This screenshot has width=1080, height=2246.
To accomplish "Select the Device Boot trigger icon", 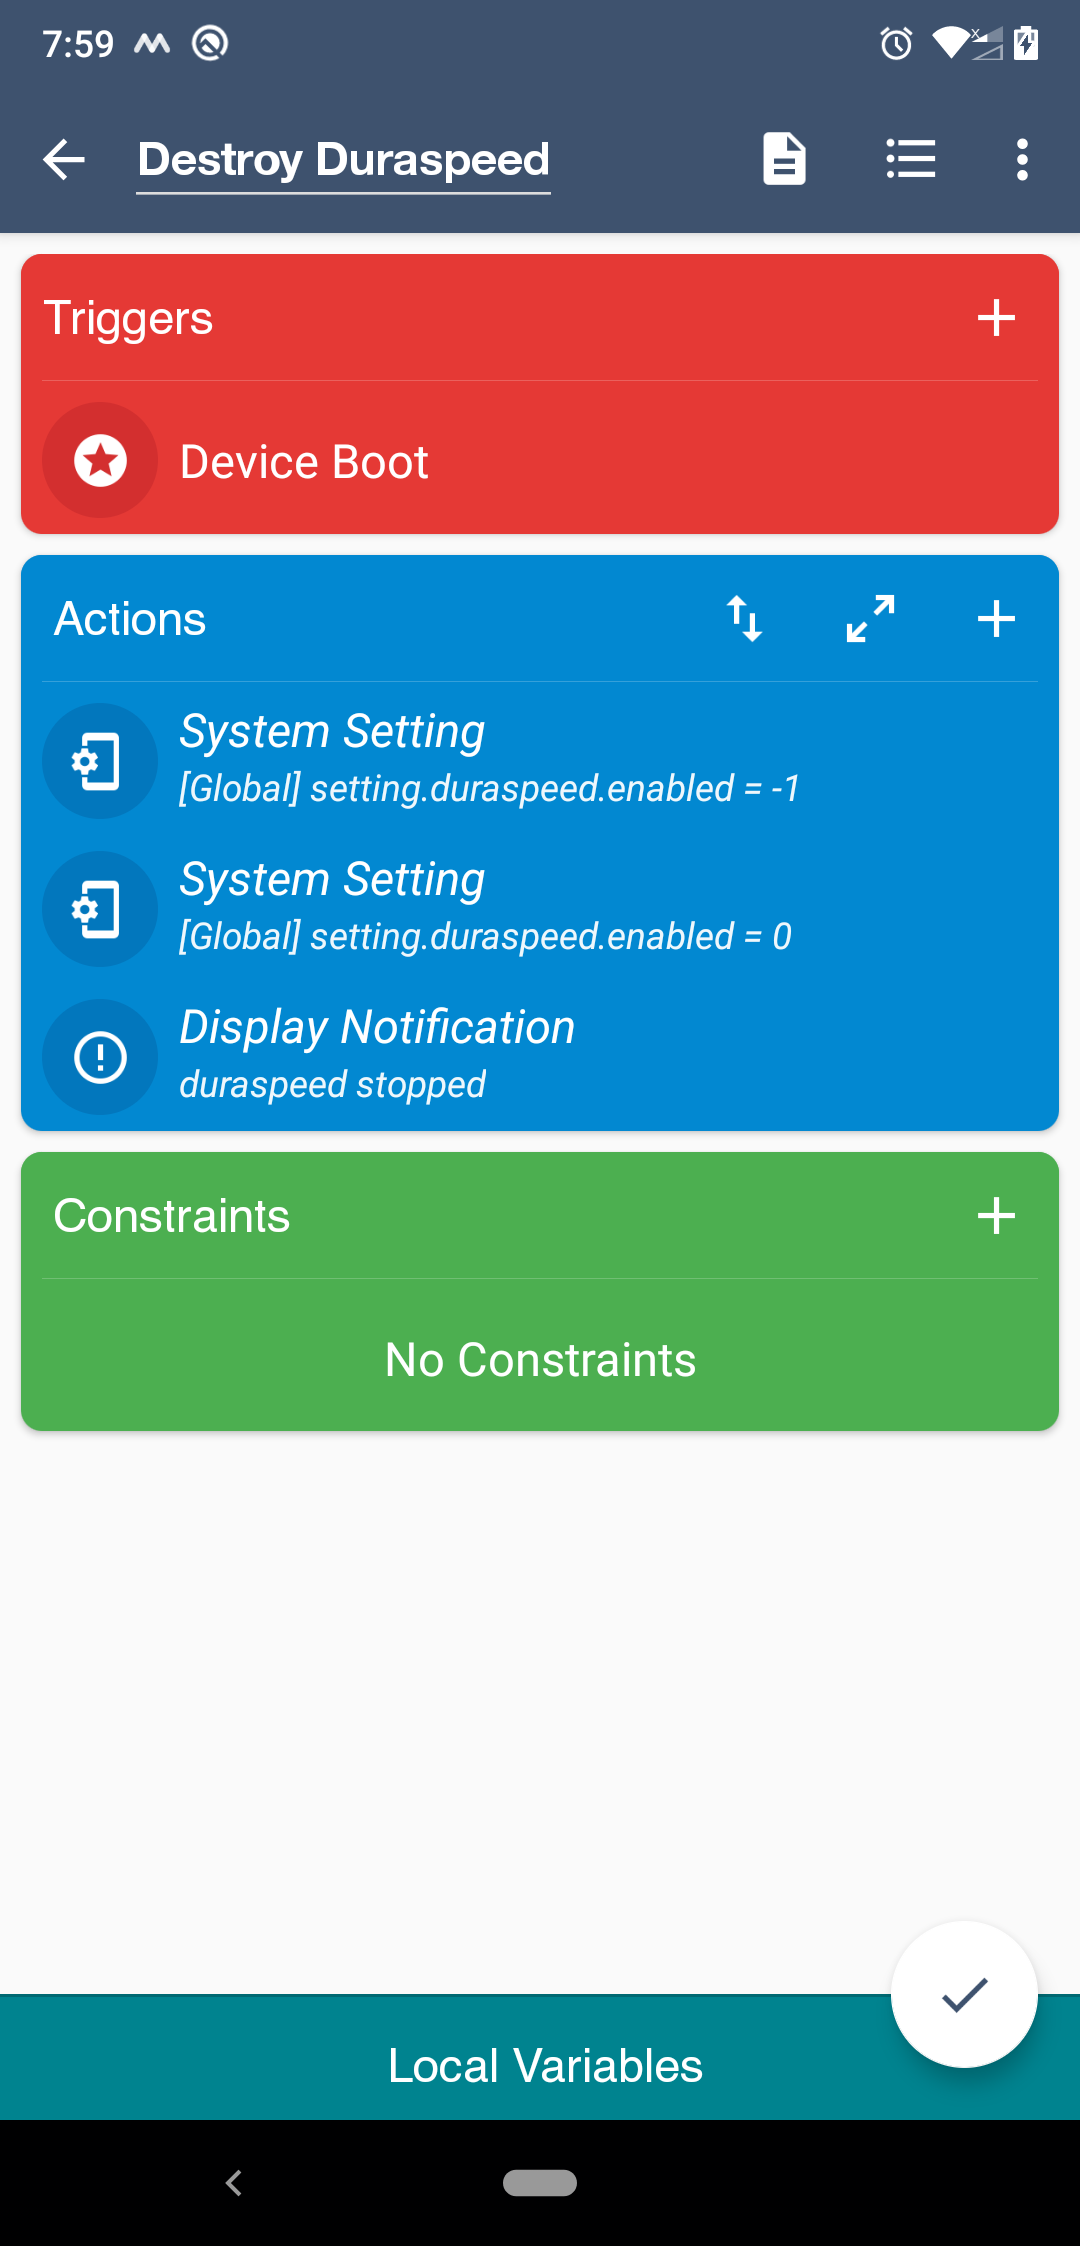I will pos(100,461).
